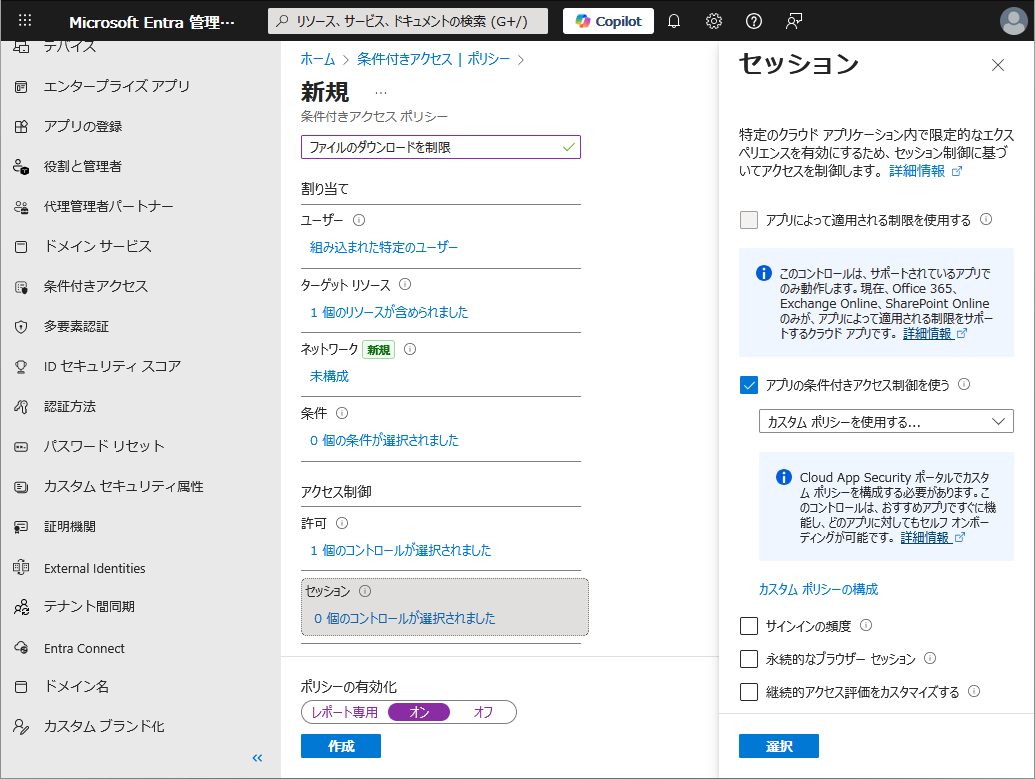The height and width of the screenshot is (779, 1035).
Task: Open 未構成 network link
Action: click(x=329, y=376)
